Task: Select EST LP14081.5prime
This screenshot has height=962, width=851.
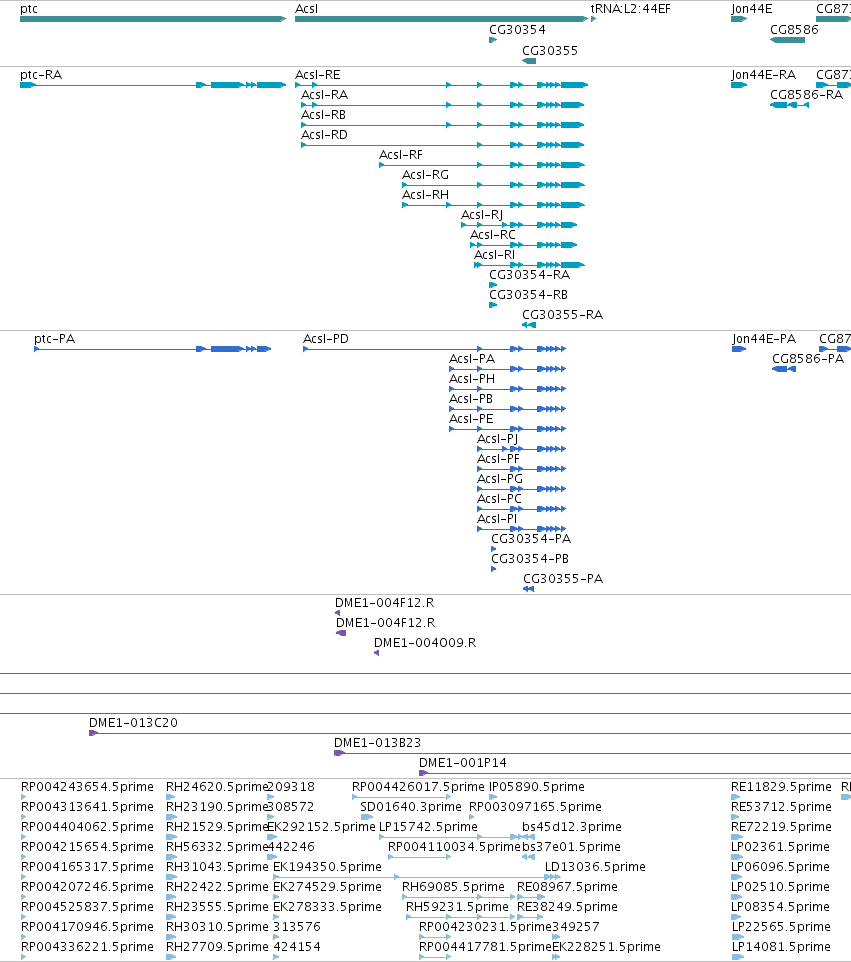Action: point(781,947)
